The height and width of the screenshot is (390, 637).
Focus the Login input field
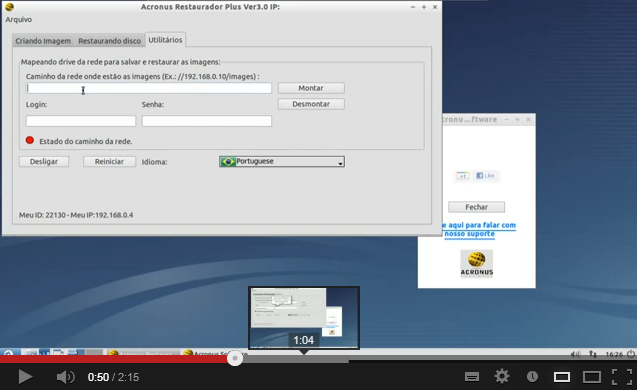point(81,121)
